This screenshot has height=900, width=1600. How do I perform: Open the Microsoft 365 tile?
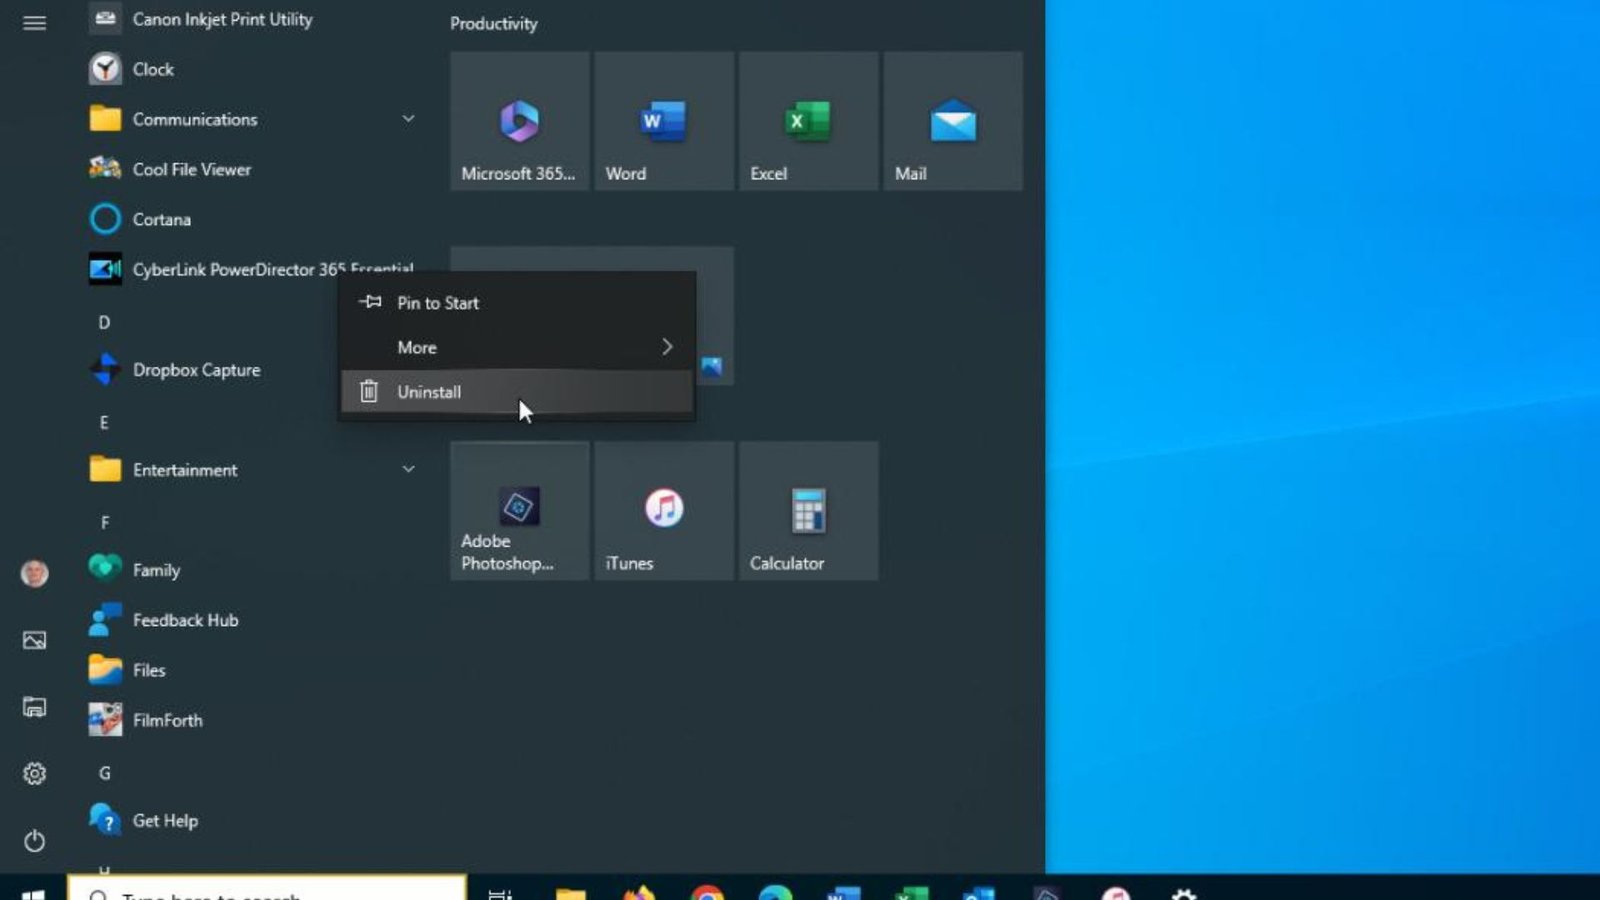[x=519, y=121]
